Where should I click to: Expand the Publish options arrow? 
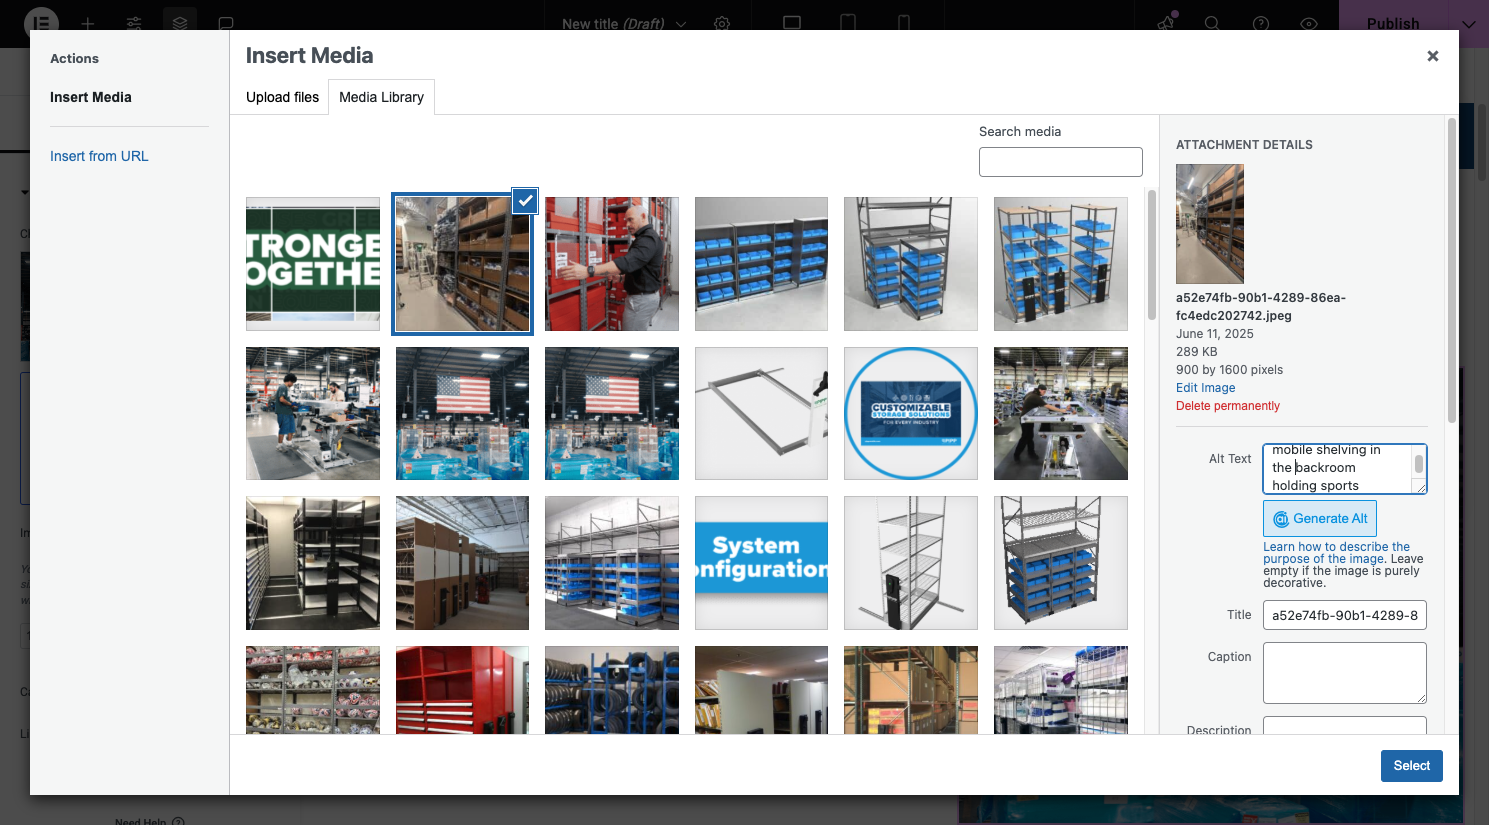coord(1468,23)
